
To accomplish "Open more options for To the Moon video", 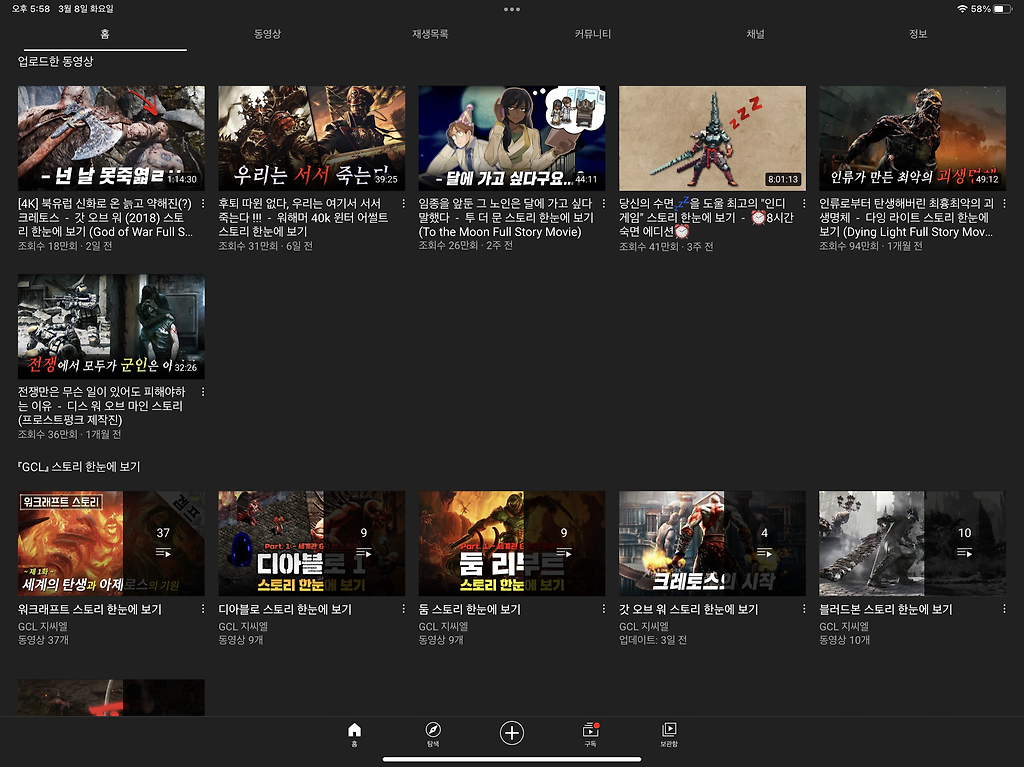I will [603, 203].
